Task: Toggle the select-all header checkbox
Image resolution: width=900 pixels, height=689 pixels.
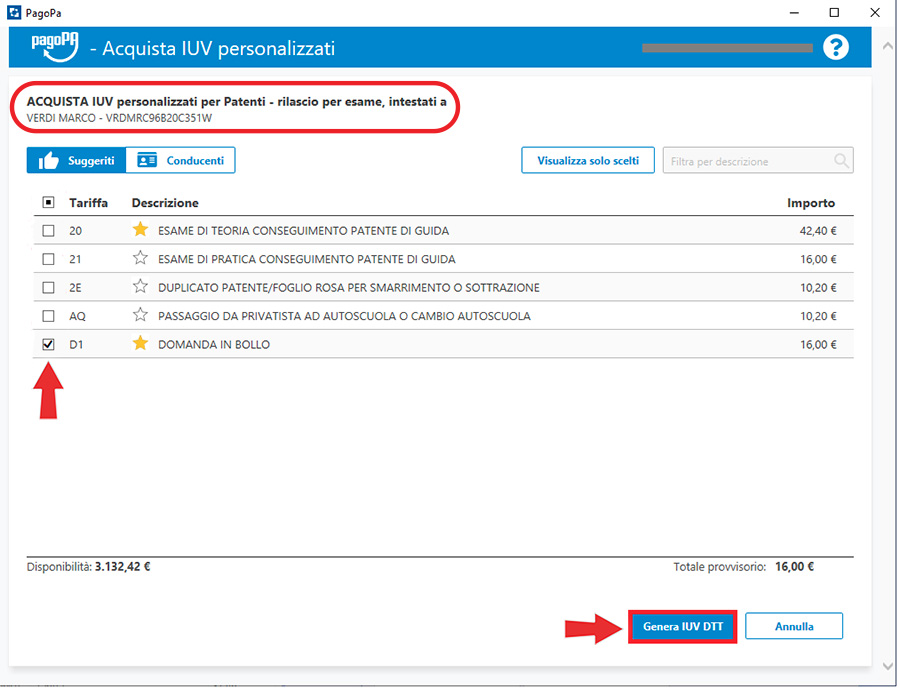Action: point(48,203)
